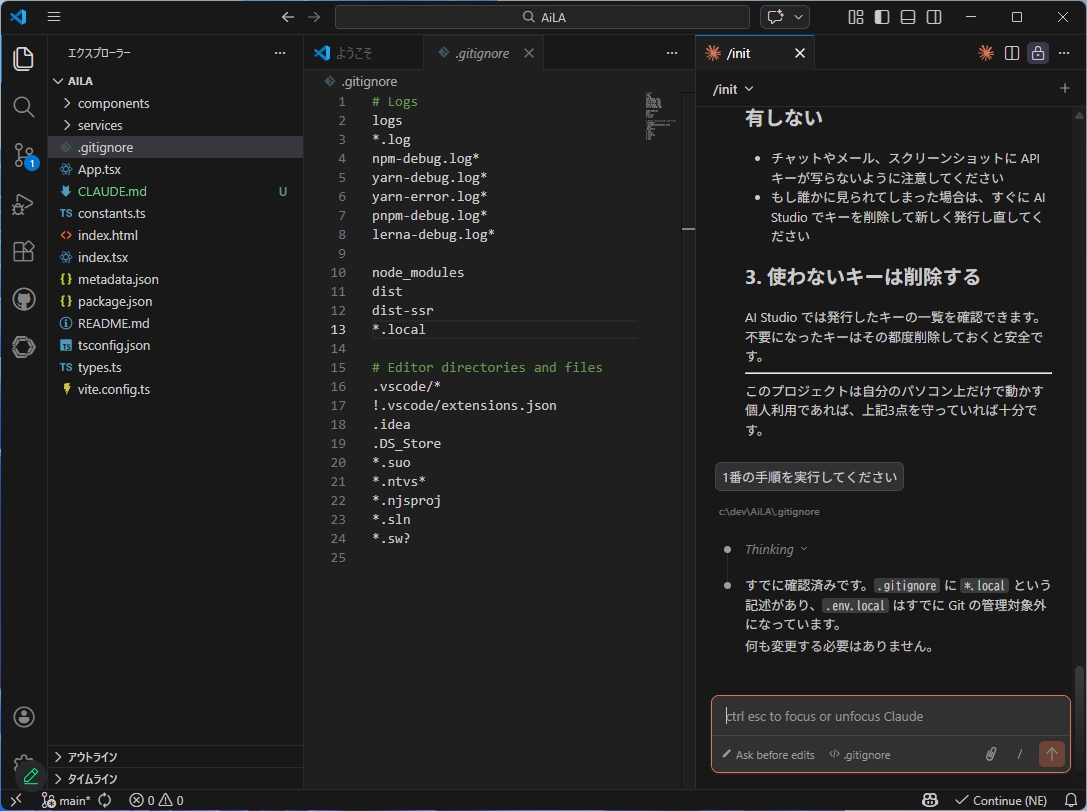Viewport: 1087px width, 811px height.
Task: Open Explorer panel more actions ellipsis
Action: 280,53
